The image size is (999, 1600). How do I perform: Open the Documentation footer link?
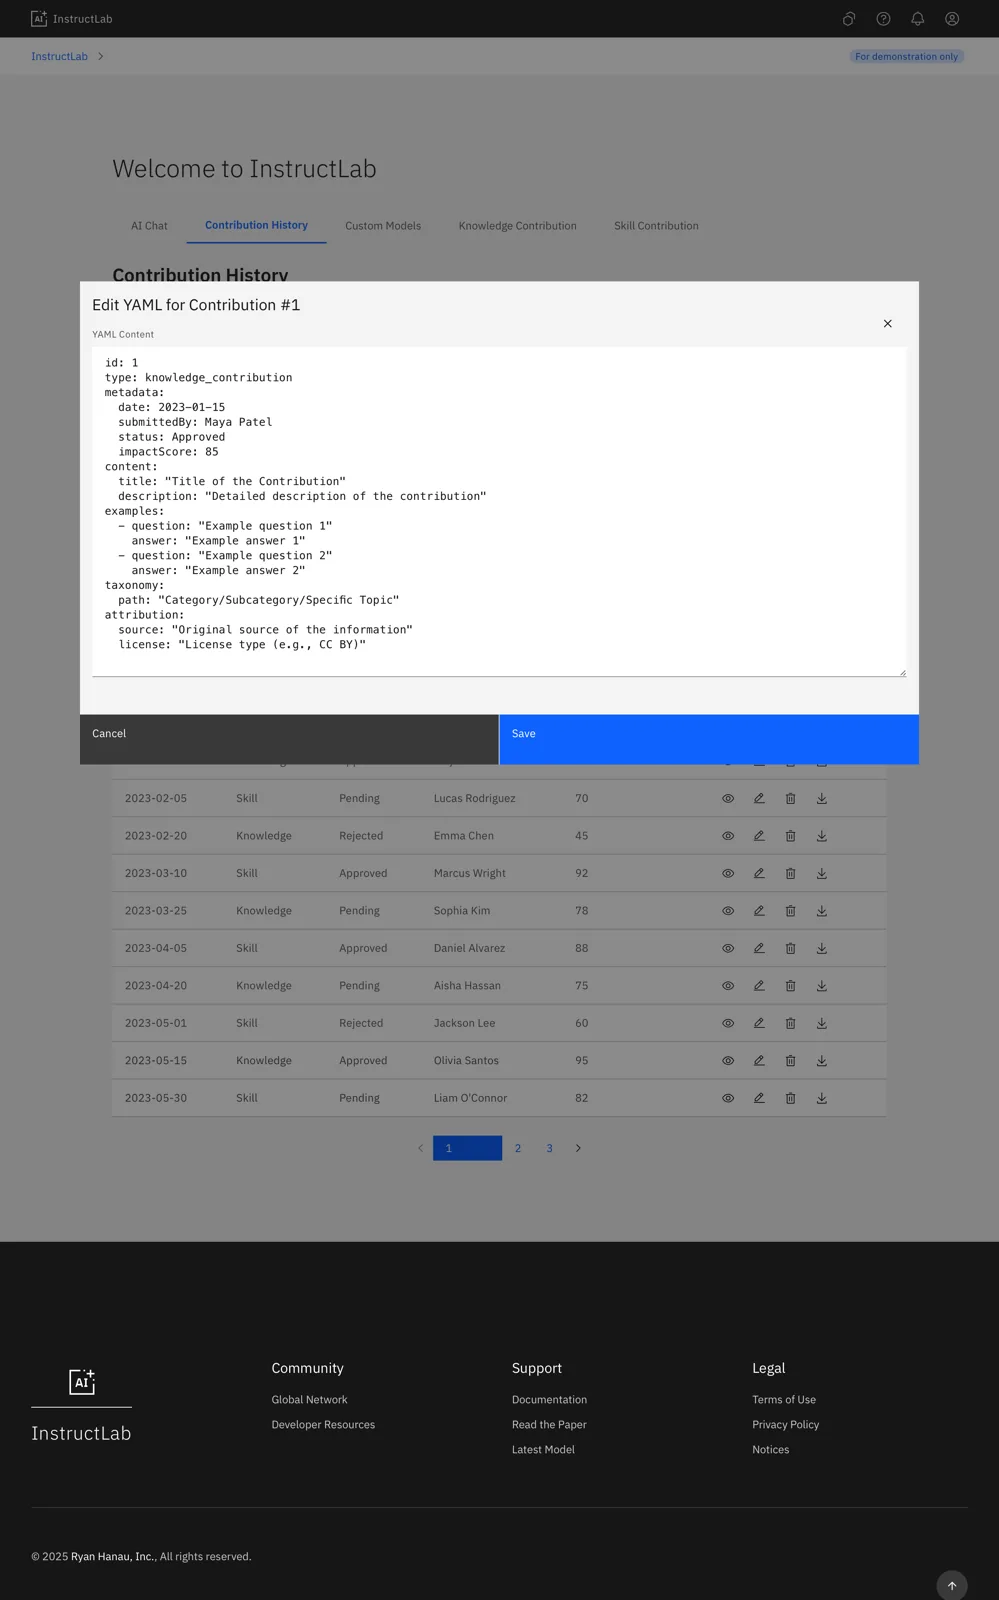[549, 1400]
